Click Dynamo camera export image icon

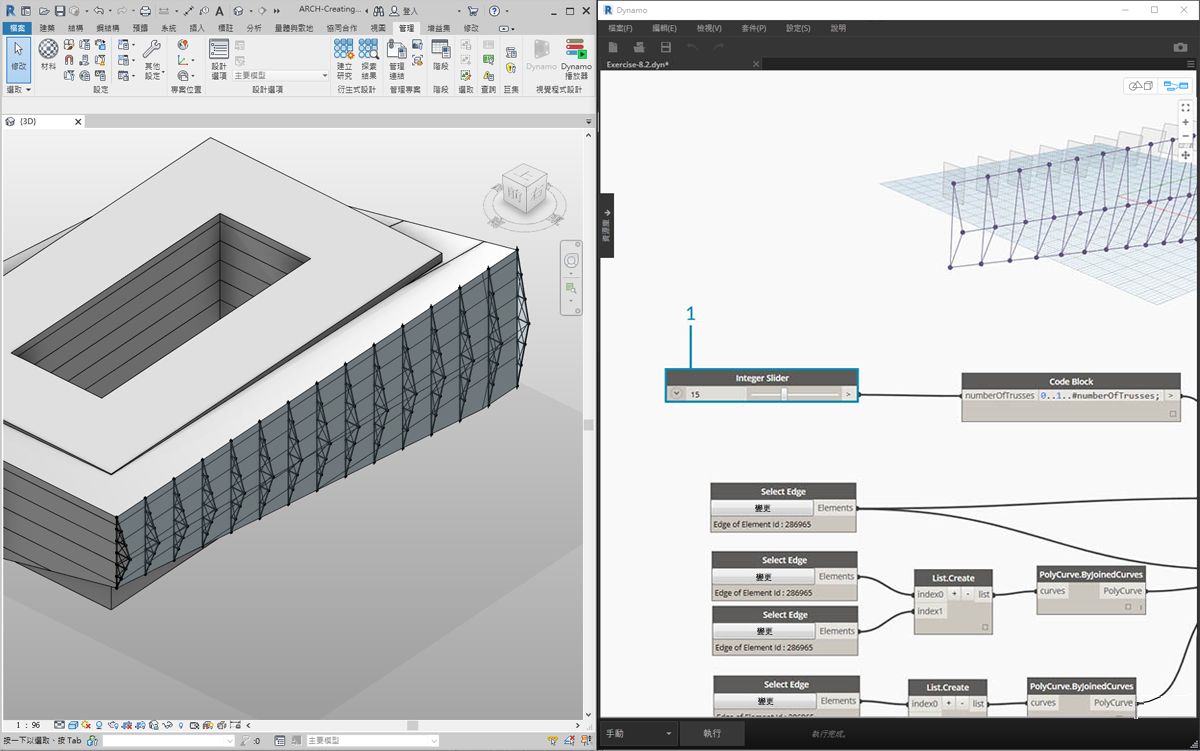pos(1180,47)
